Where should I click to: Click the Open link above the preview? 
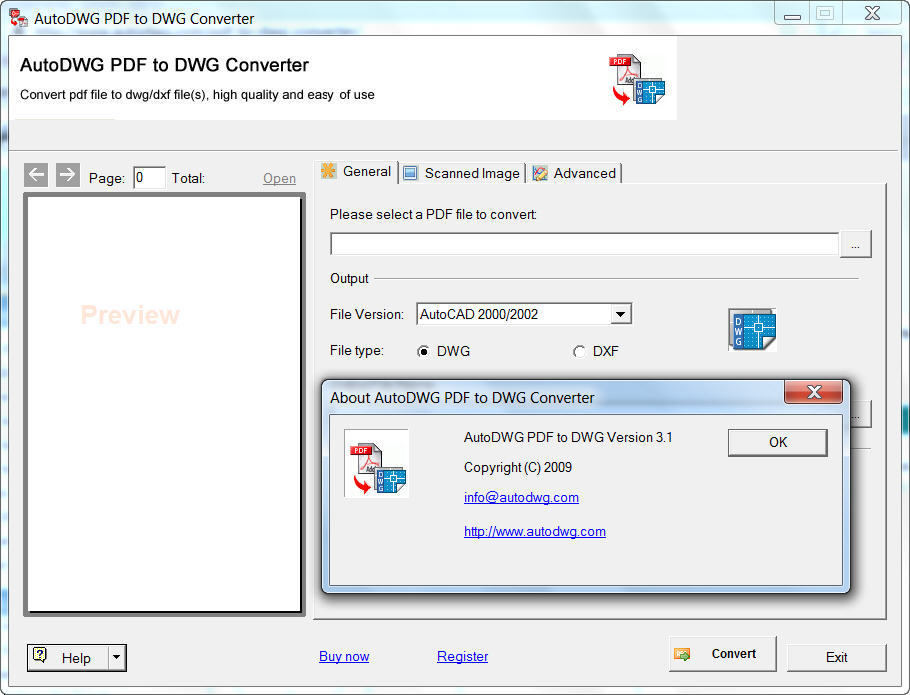tap(279, 179)
